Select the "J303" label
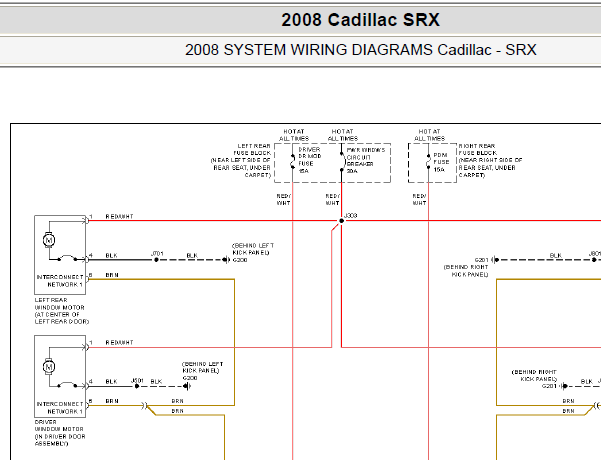Image resolution: width=601 pixels, height=460 pixels. tap(351, 215)
